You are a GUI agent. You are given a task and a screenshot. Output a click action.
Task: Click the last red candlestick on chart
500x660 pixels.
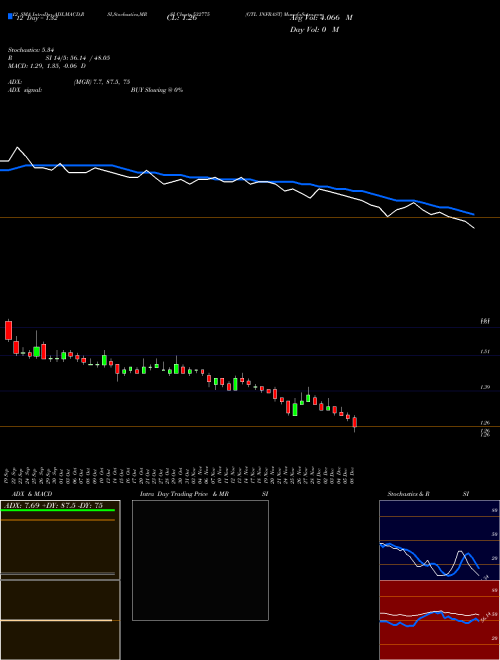[354, 423]
